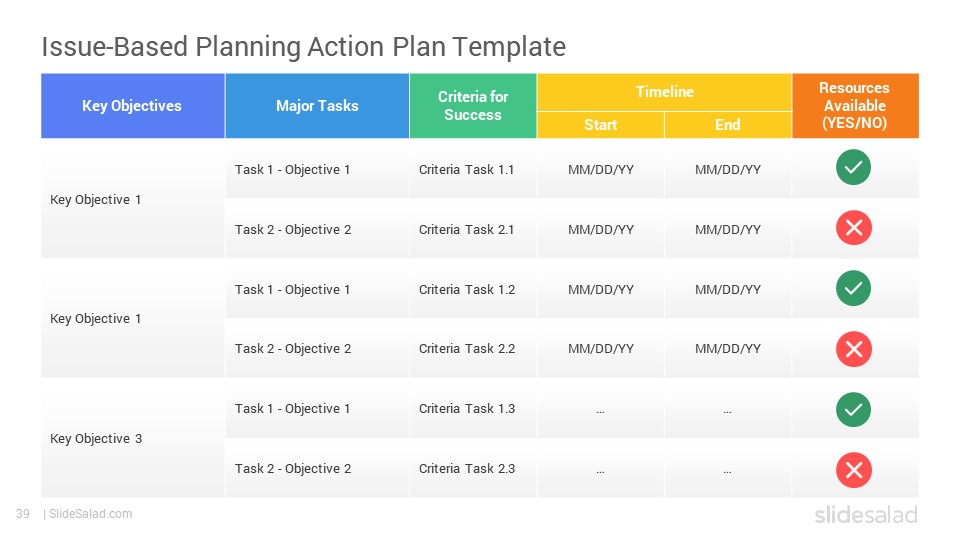Select green checkmark in Criteria Task 1.2 row
960x540 pixels.
(x=853, y=288)
